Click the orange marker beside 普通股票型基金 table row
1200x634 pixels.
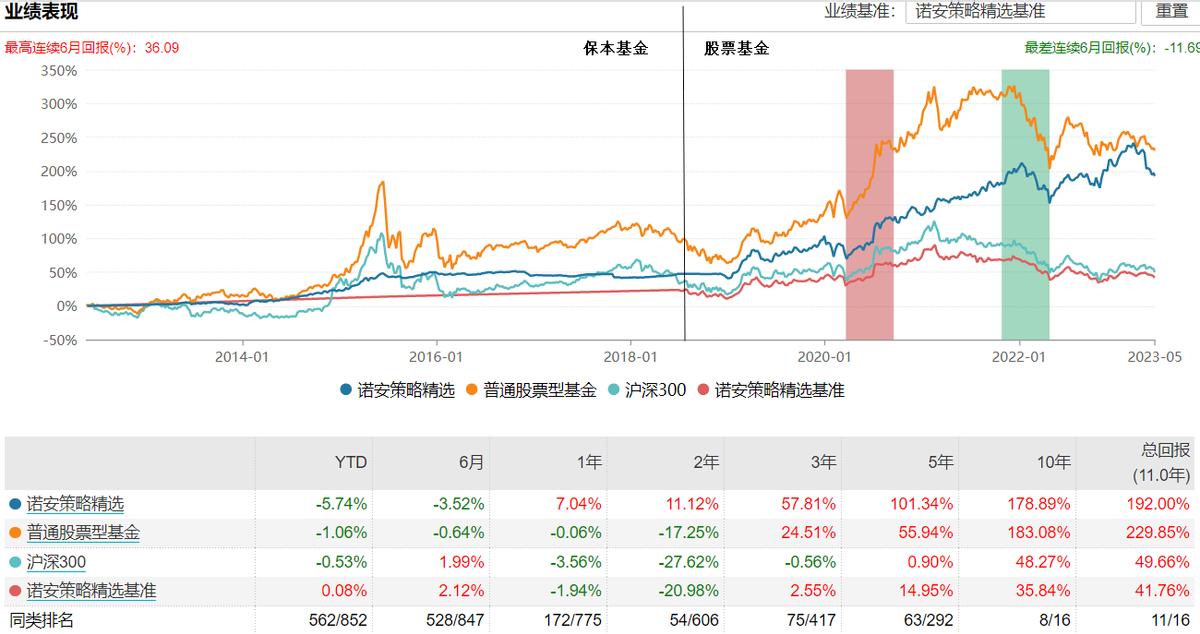(x=14, y=532)
